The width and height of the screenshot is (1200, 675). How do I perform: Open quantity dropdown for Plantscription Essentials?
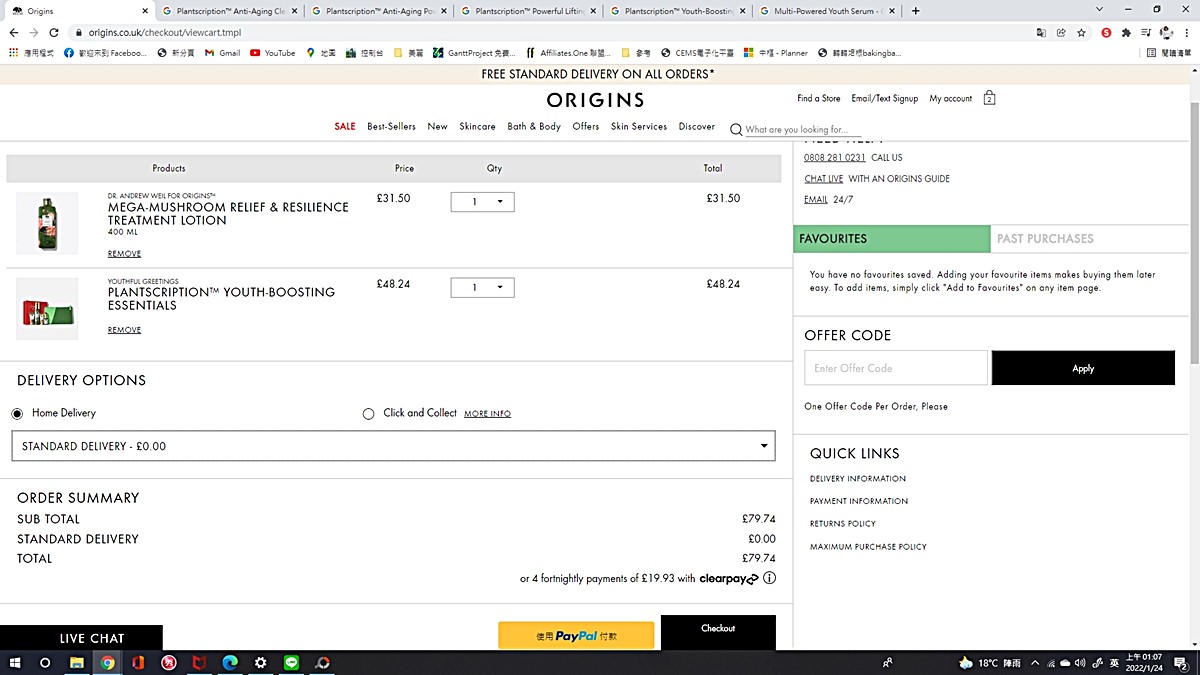483,288
